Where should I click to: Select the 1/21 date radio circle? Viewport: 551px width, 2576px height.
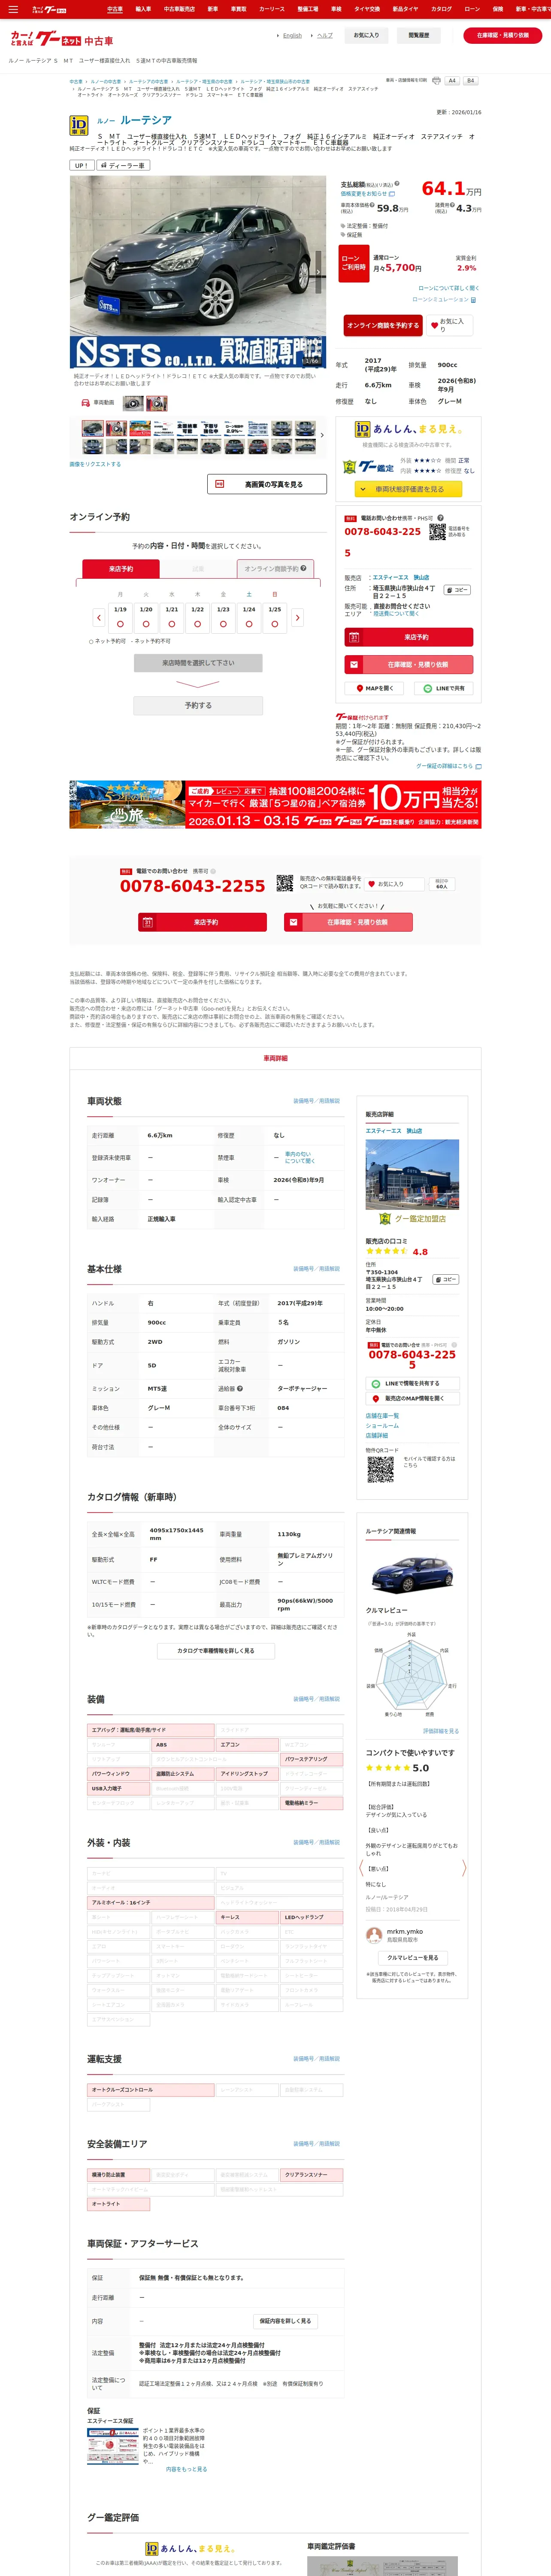172,623
